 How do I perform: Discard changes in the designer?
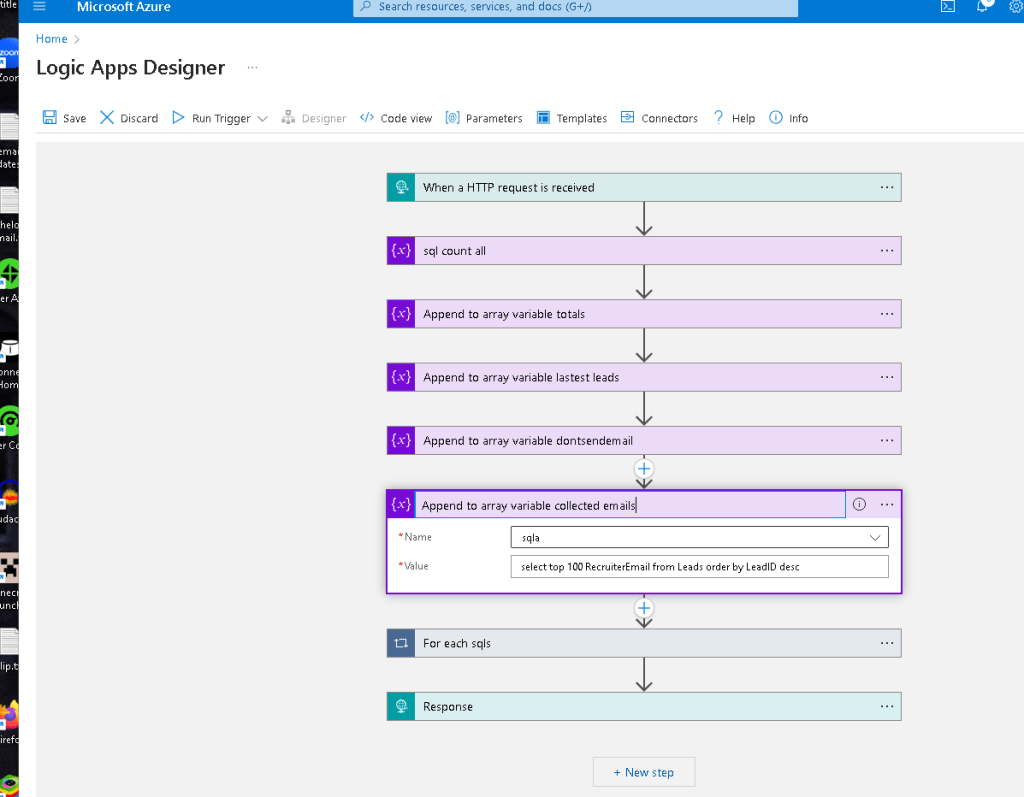click(129, 118)
